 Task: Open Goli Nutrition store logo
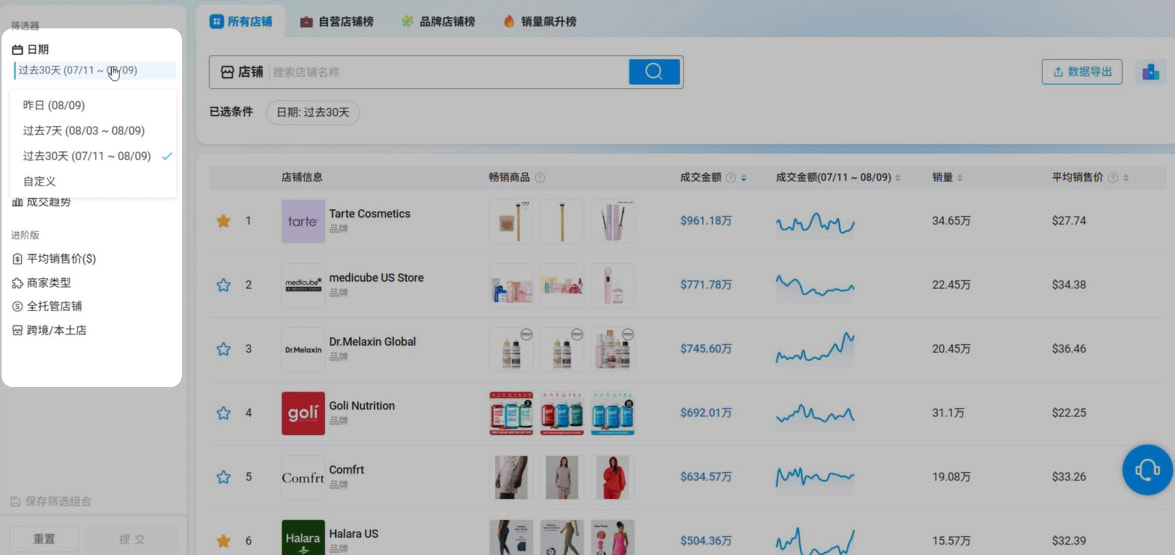click(x=303, y=413)
